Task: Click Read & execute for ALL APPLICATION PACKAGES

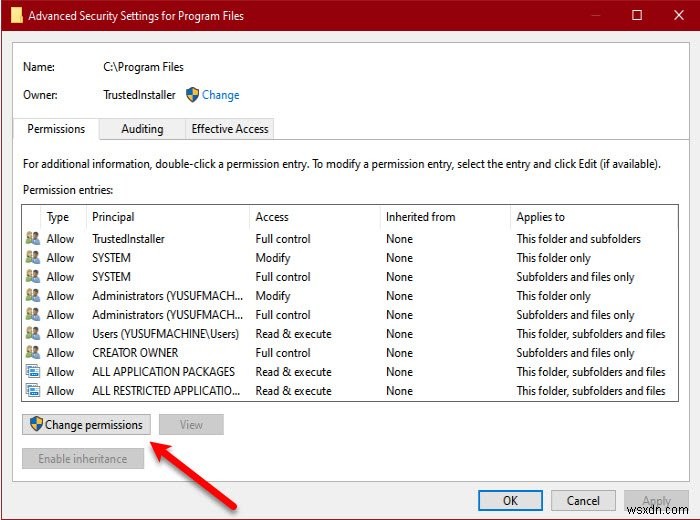Action: [x=293, y=371]
